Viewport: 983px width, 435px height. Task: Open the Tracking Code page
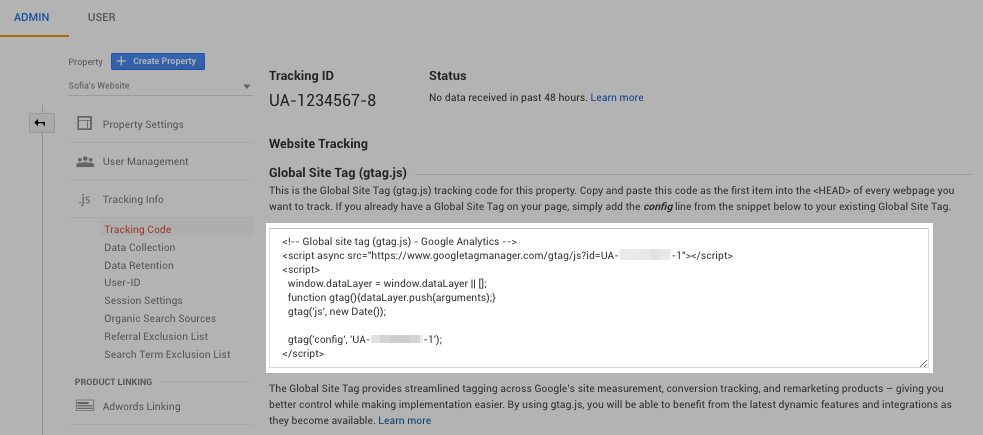pos(137,229)
